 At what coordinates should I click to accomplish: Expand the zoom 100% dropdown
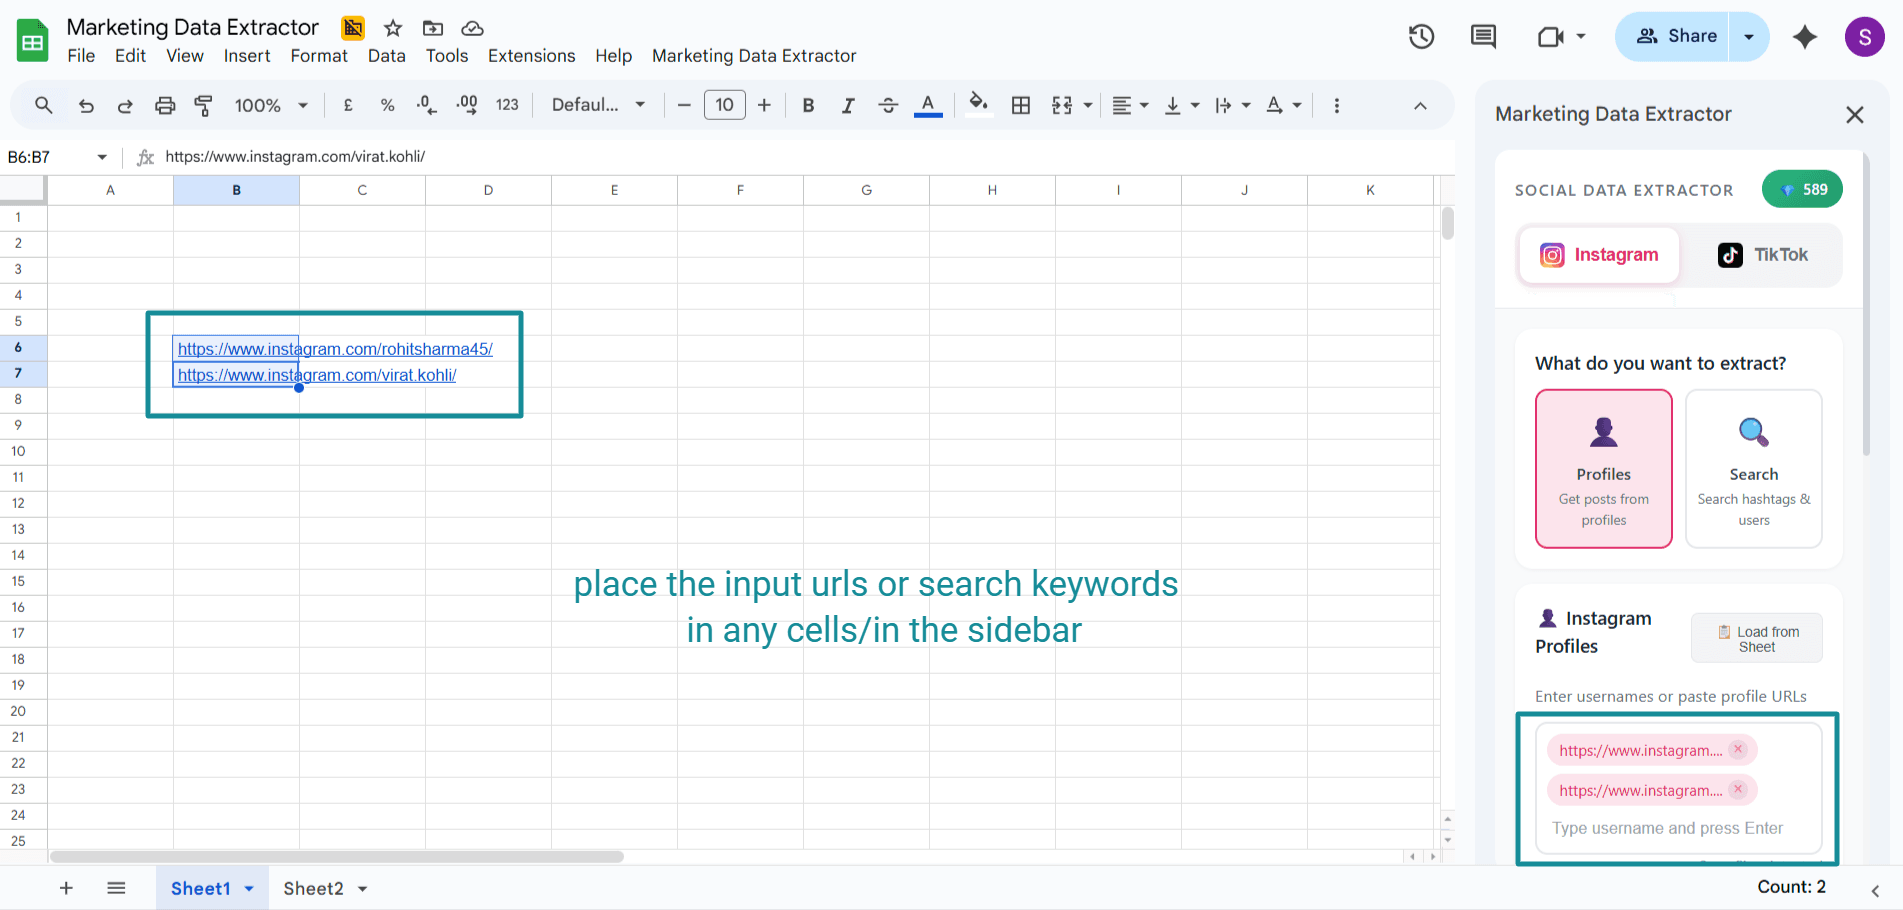(270, 105)
